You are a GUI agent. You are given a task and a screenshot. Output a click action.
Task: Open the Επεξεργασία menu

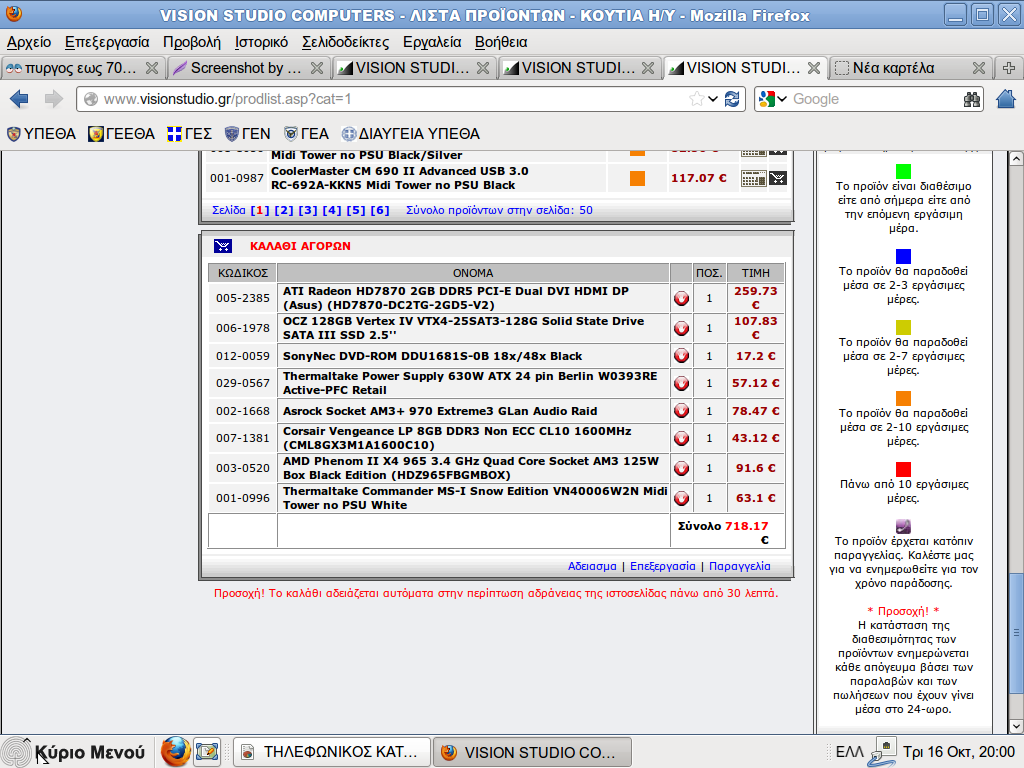[107, 42]
